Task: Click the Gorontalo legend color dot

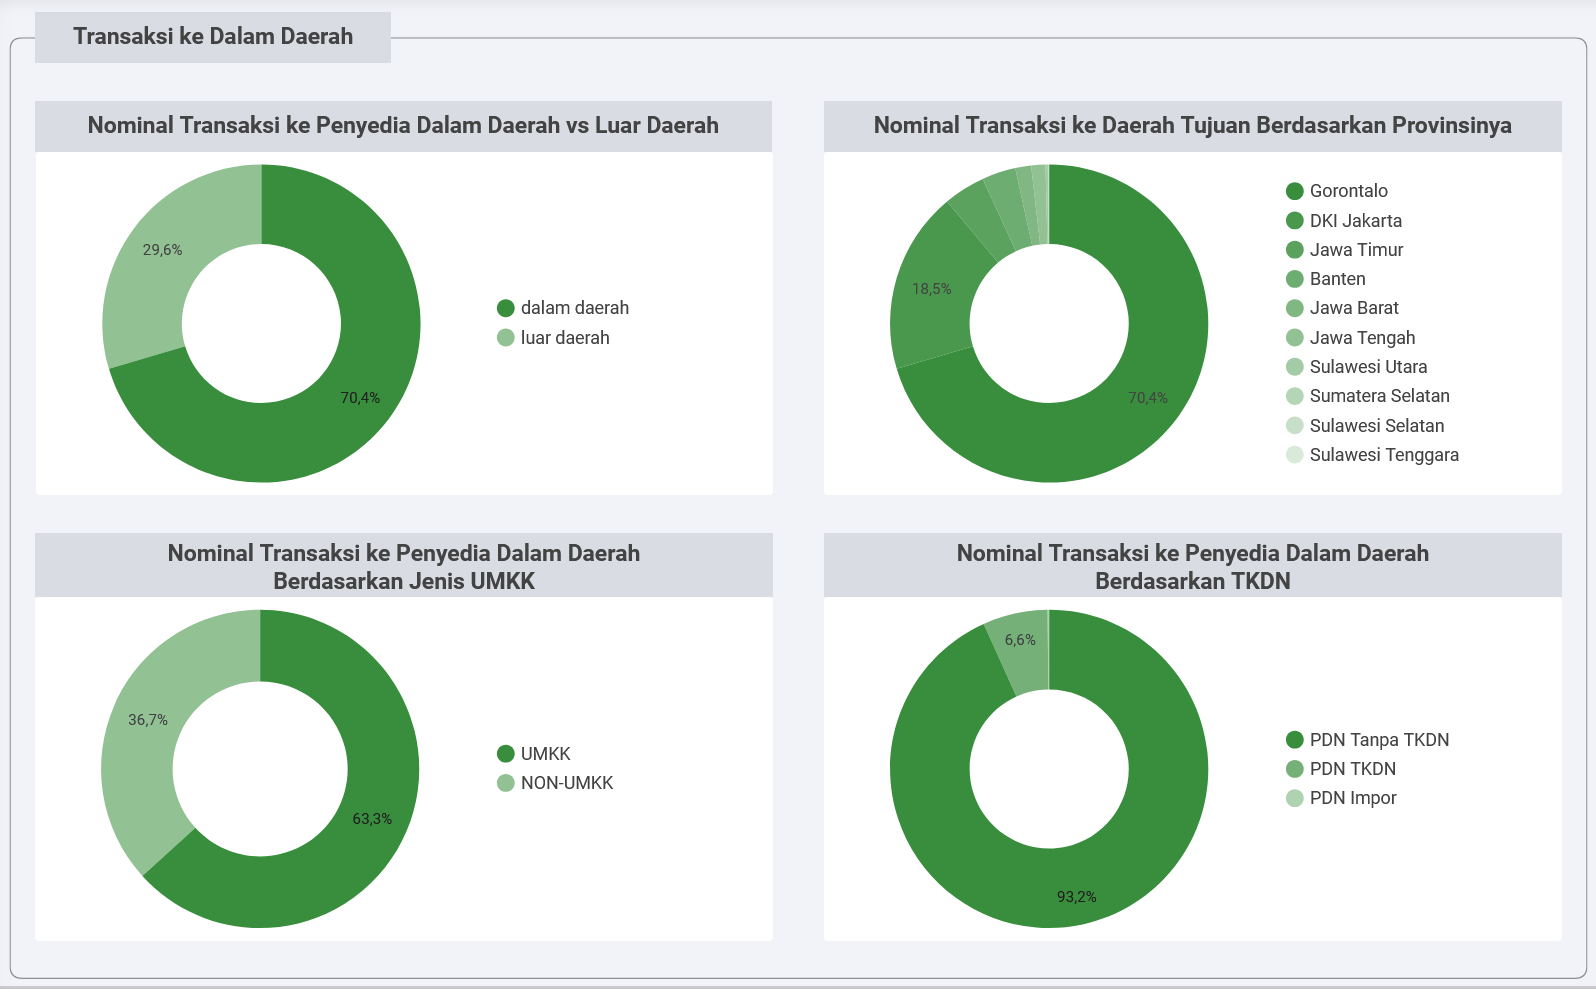Action: pyautogui.click(x=1294, y=191)
